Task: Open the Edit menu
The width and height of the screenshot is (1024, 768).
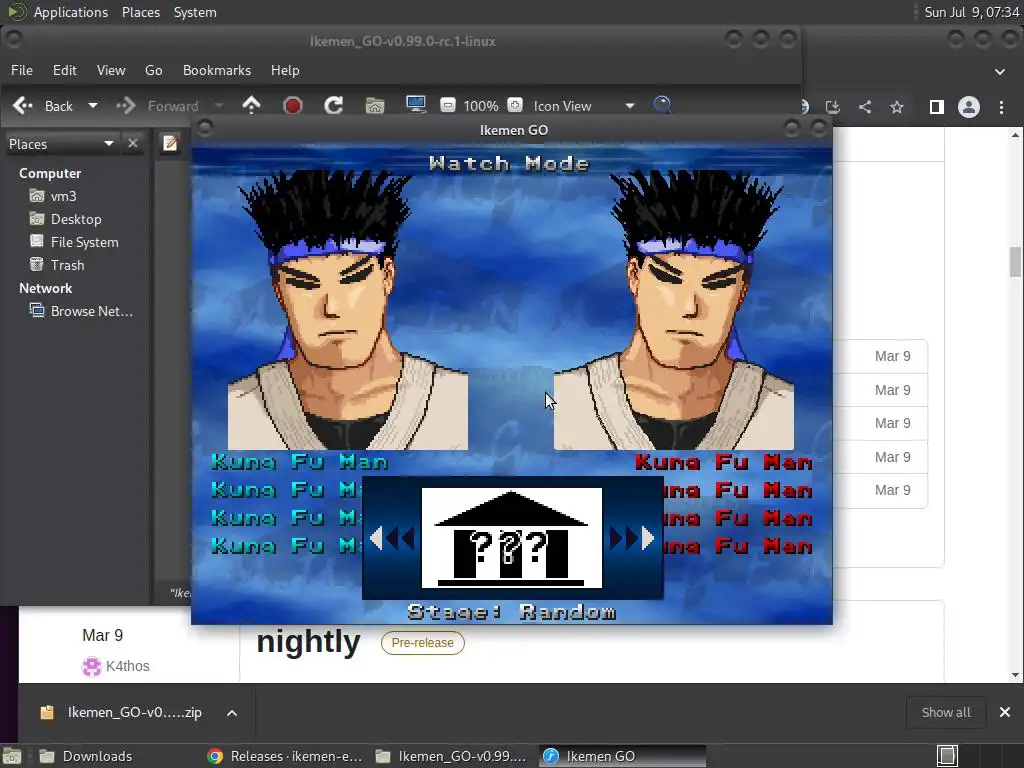Action: (65, 70)
